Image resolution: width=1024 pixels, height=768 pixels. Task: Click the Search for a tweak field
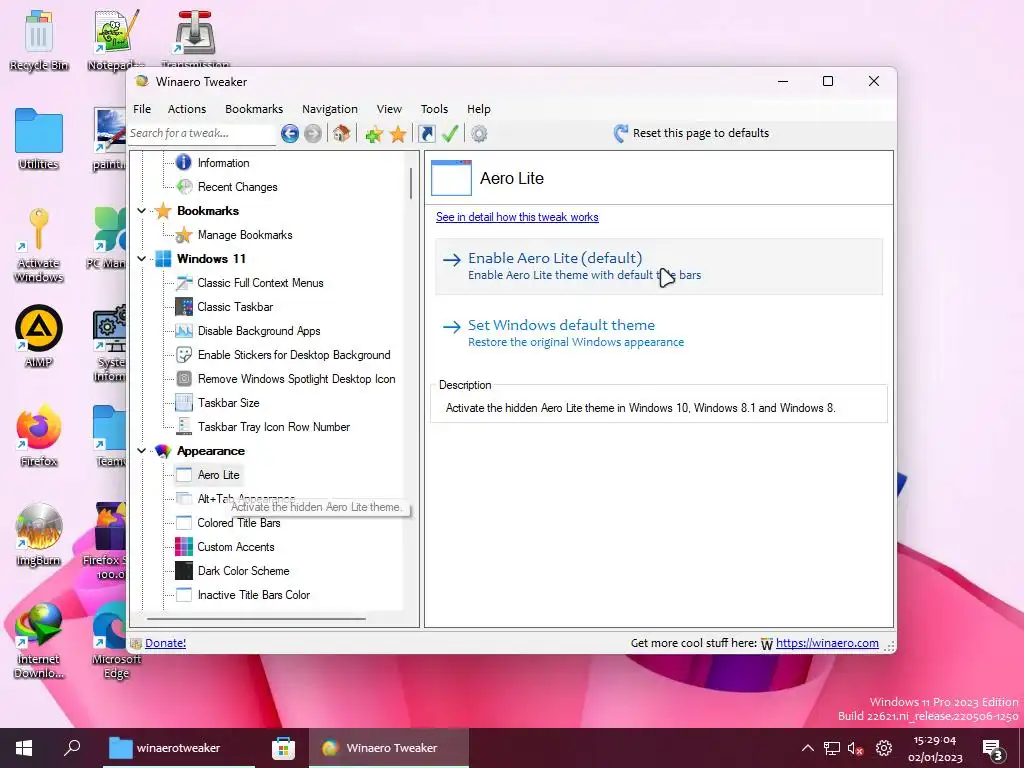point(201,133)
